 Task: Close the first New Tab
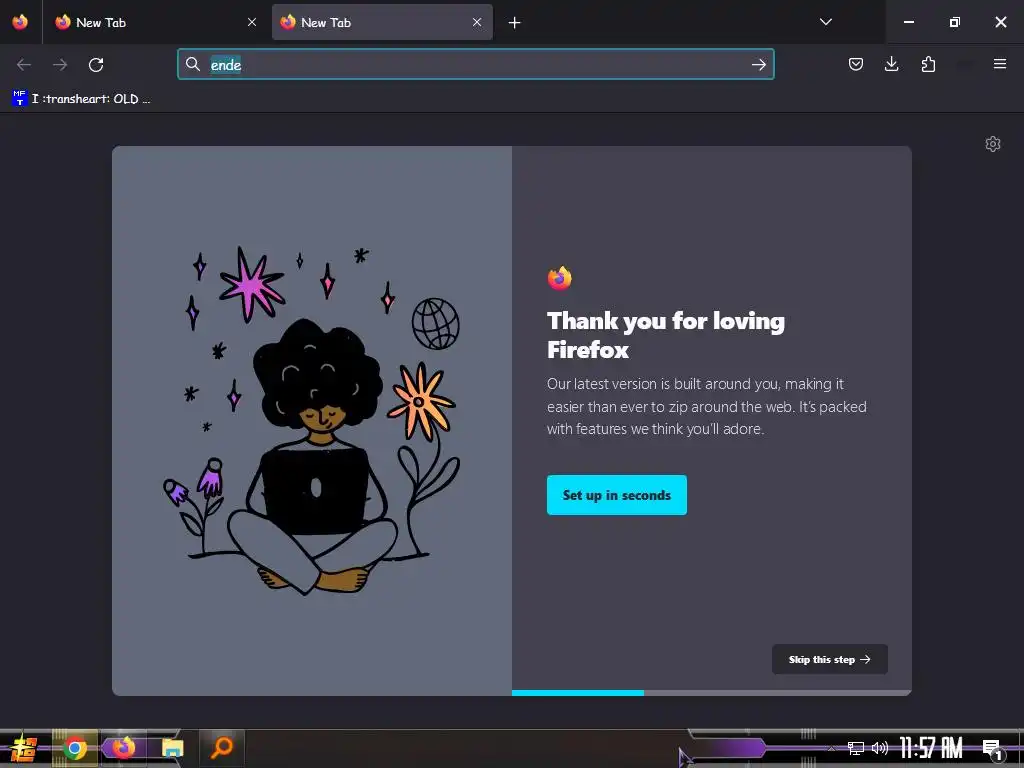click(x=252, y=22)
